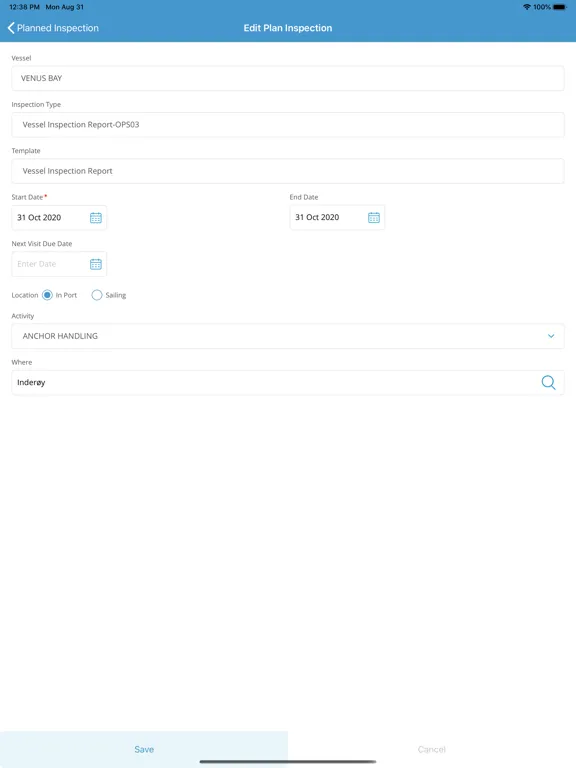This screenshot has height=768, width=576.
Task: Click the Wi-Fi icon in status bar
Action: point(527,7)
